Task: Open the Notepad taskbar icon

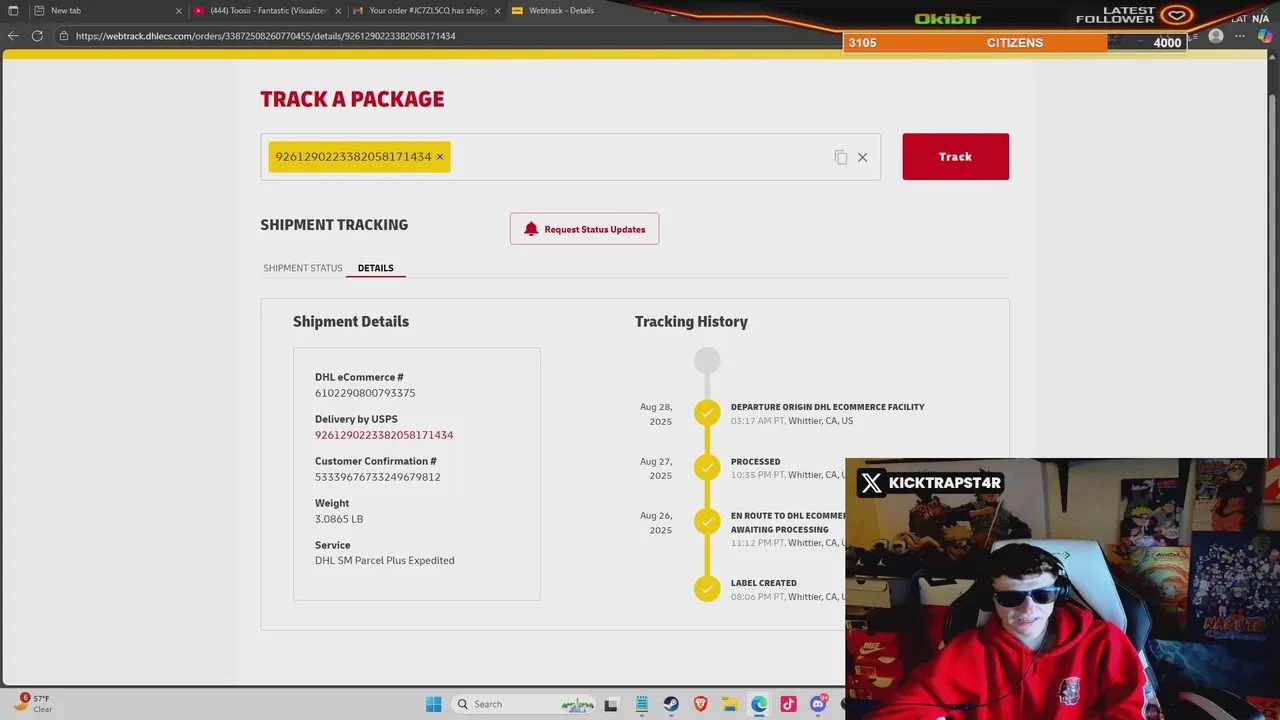Action: click(x=641, y=704)
